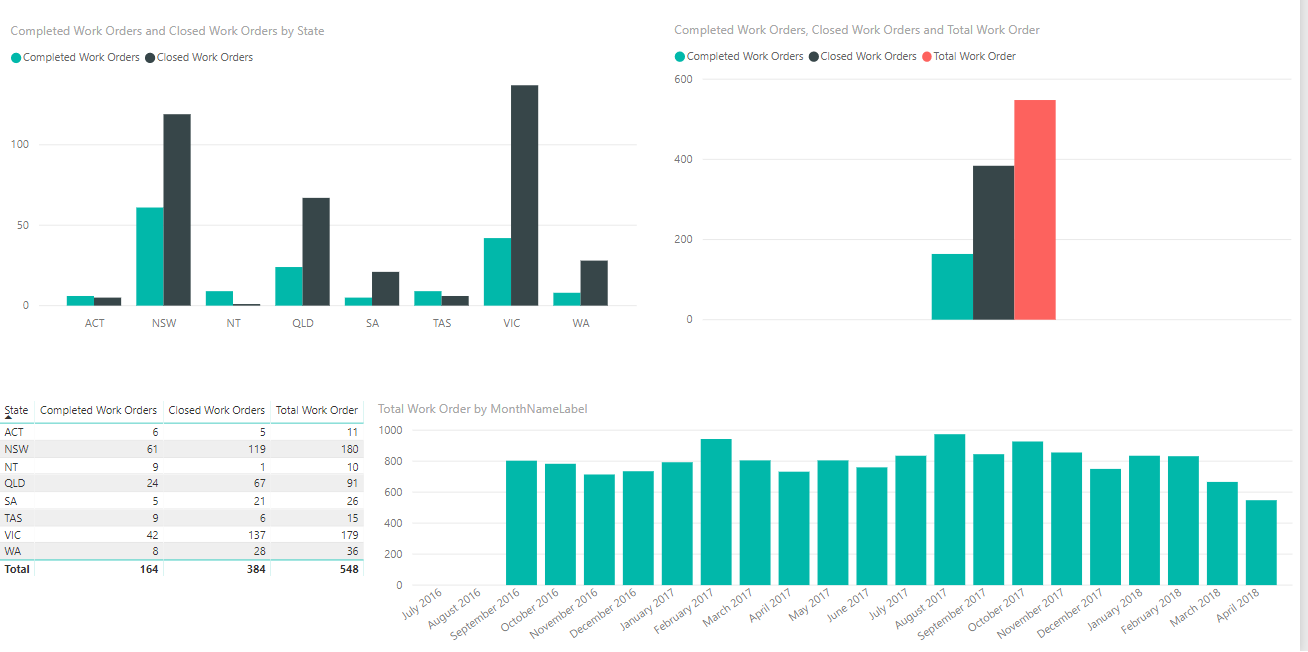Select the March 2018 bar in monthly chart
Image resolution: width=1308 pixels, height=652 pixels.
click(x=1222, y=533)
